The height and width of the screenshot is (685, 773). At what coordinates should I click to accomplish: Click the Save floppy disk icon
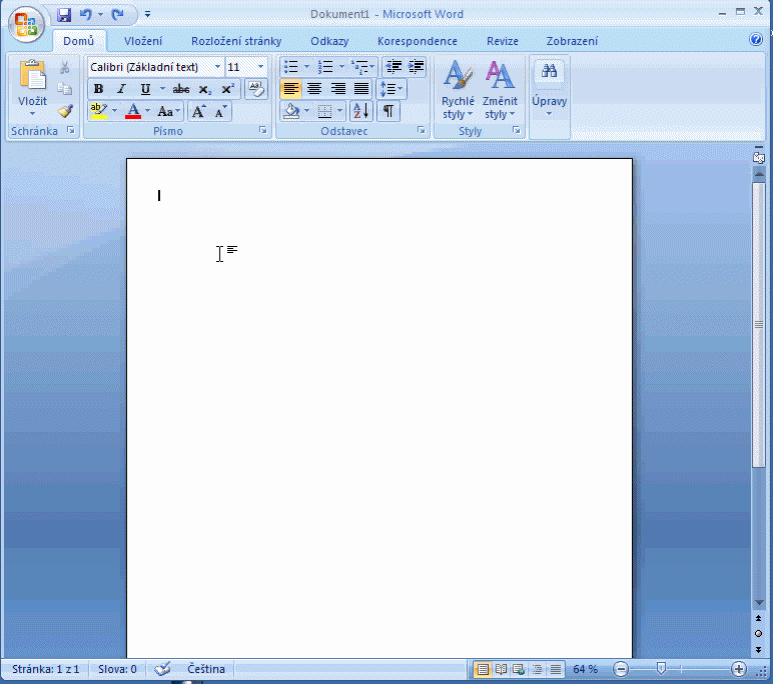coord(64,14)
